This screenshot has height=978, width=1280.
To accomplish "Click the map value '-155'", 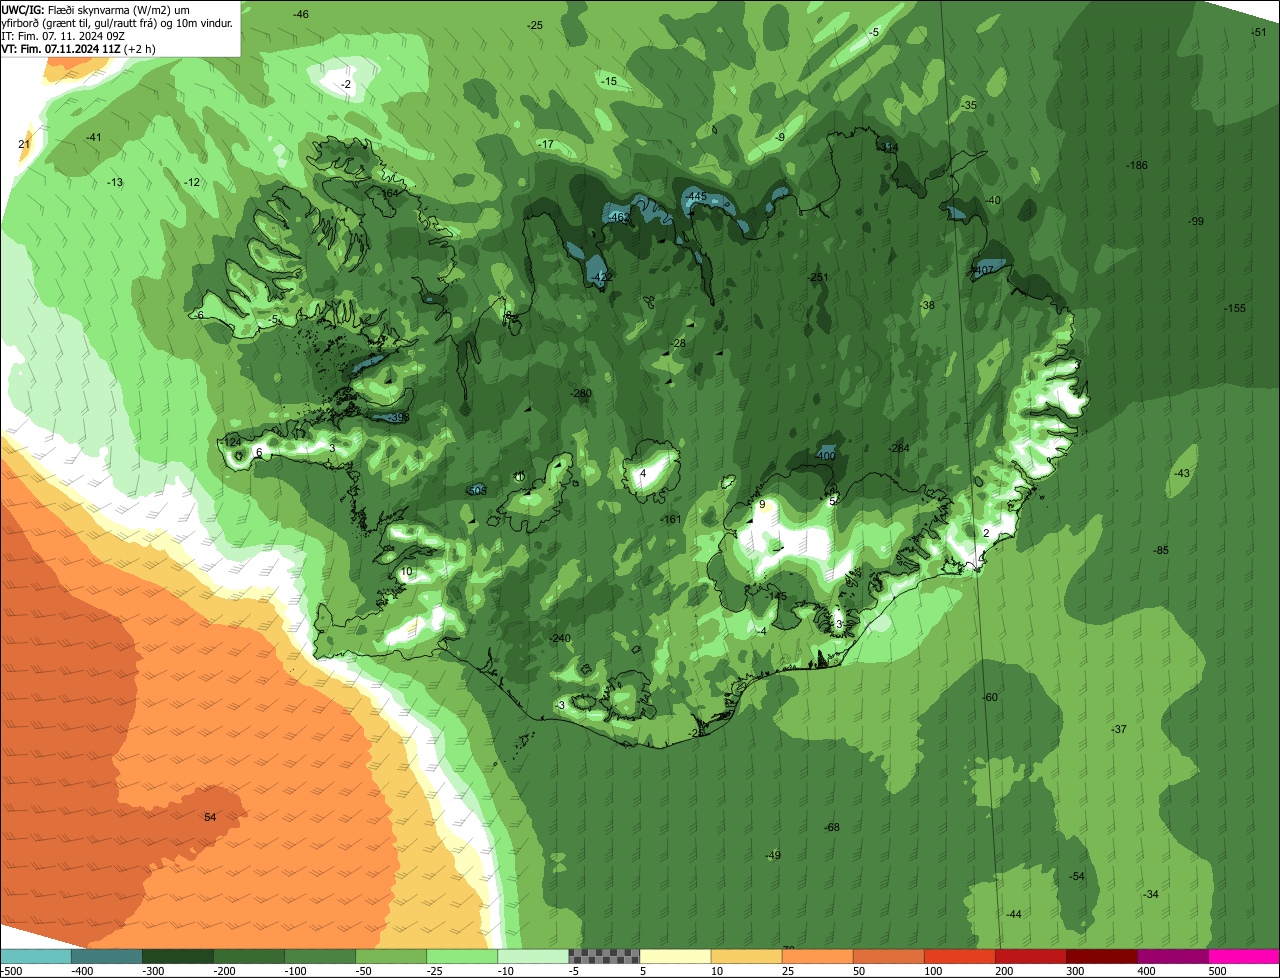I will tap(1235, 308).
